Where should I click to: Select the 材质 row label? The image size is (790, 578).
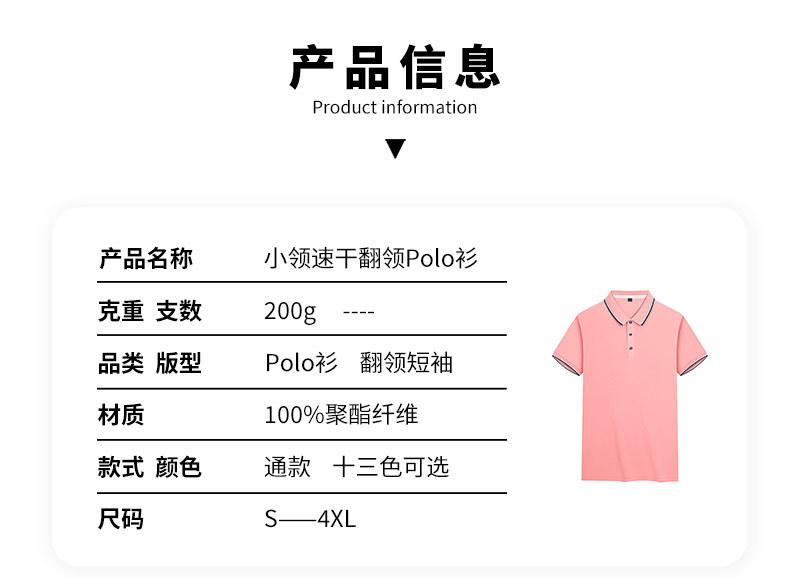tap(121, 415)
